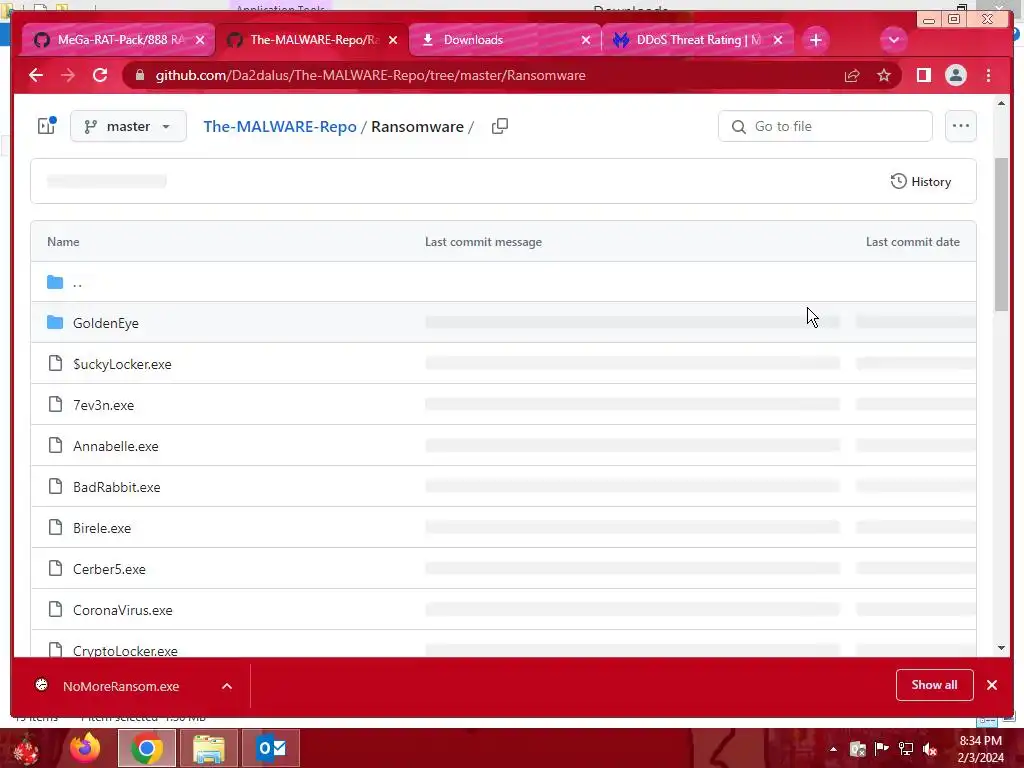Click site lock icon in address bar
The image size is (1024, 768).
click(x=139, y=76)
